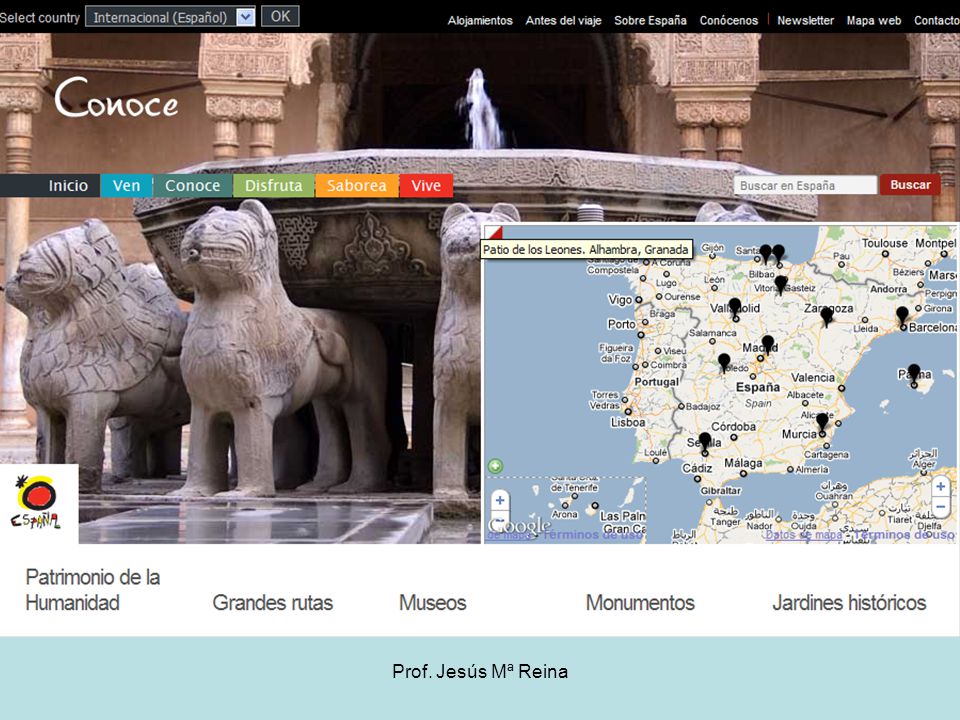The width and height of the screenshot is (960, 720).
Task: Zoom in with main map plus button
Action: tap(940, 487)
